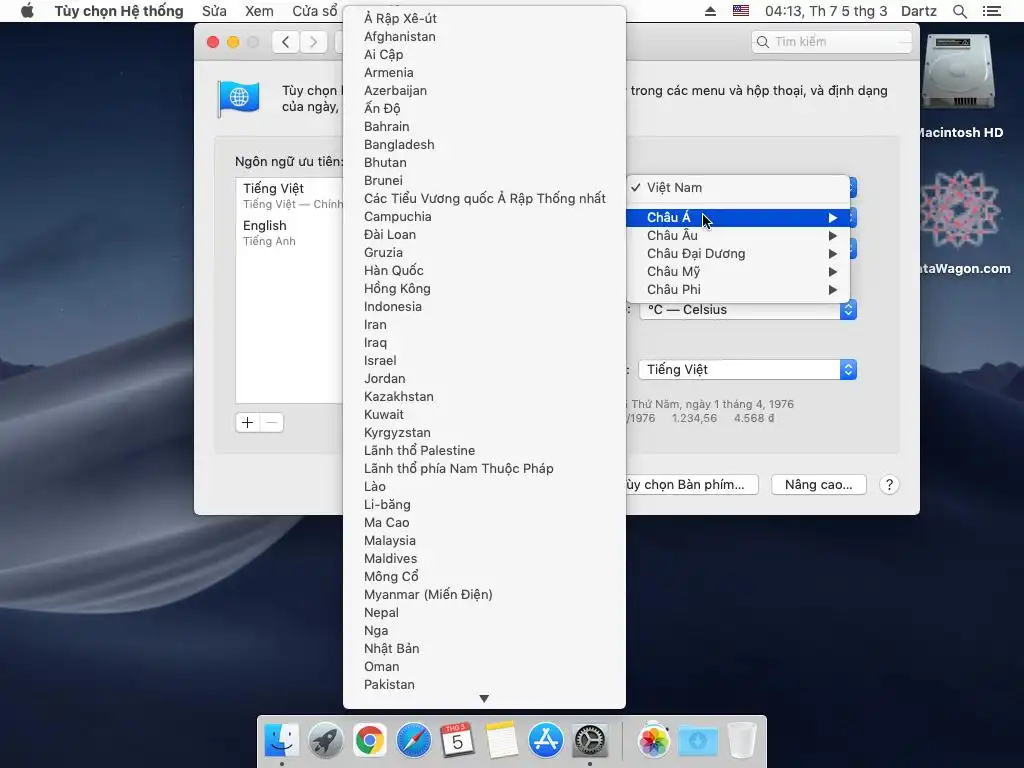This screenshot has width=1024, height=768.
Task: Open the Xem menu
Action: pyautogui.click(x=259, y=11)
